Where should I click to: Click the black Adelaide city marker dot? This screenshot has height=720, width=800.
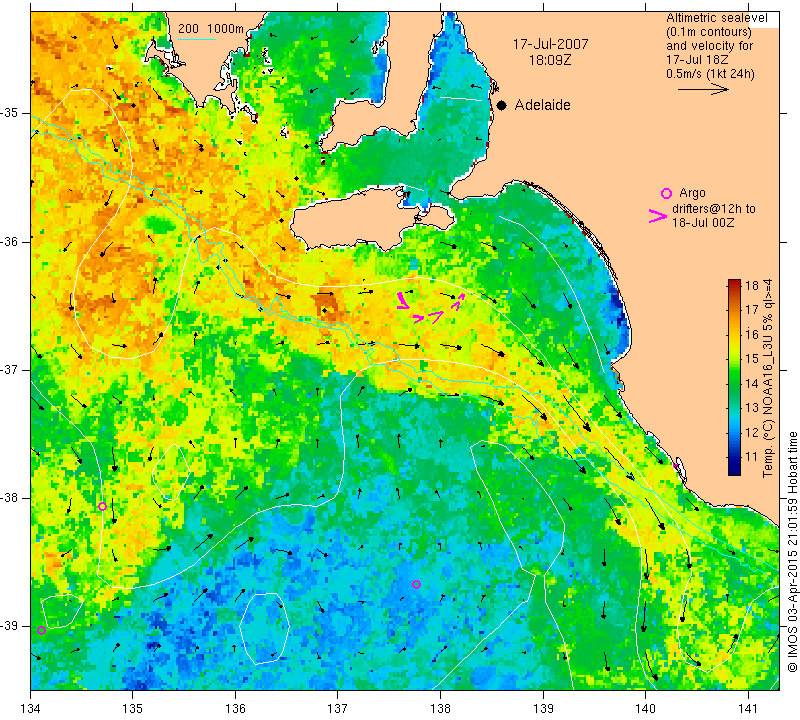pyautogui.click(x=502, y=105)
